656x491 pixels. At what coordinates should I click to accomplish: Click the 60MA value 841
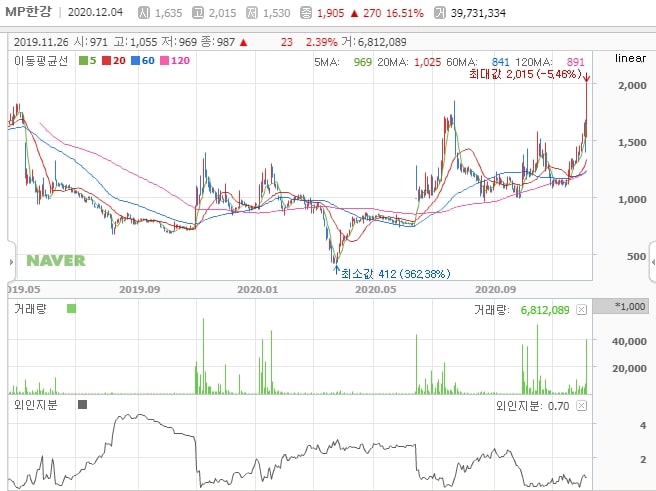click(x=500, y=62)
